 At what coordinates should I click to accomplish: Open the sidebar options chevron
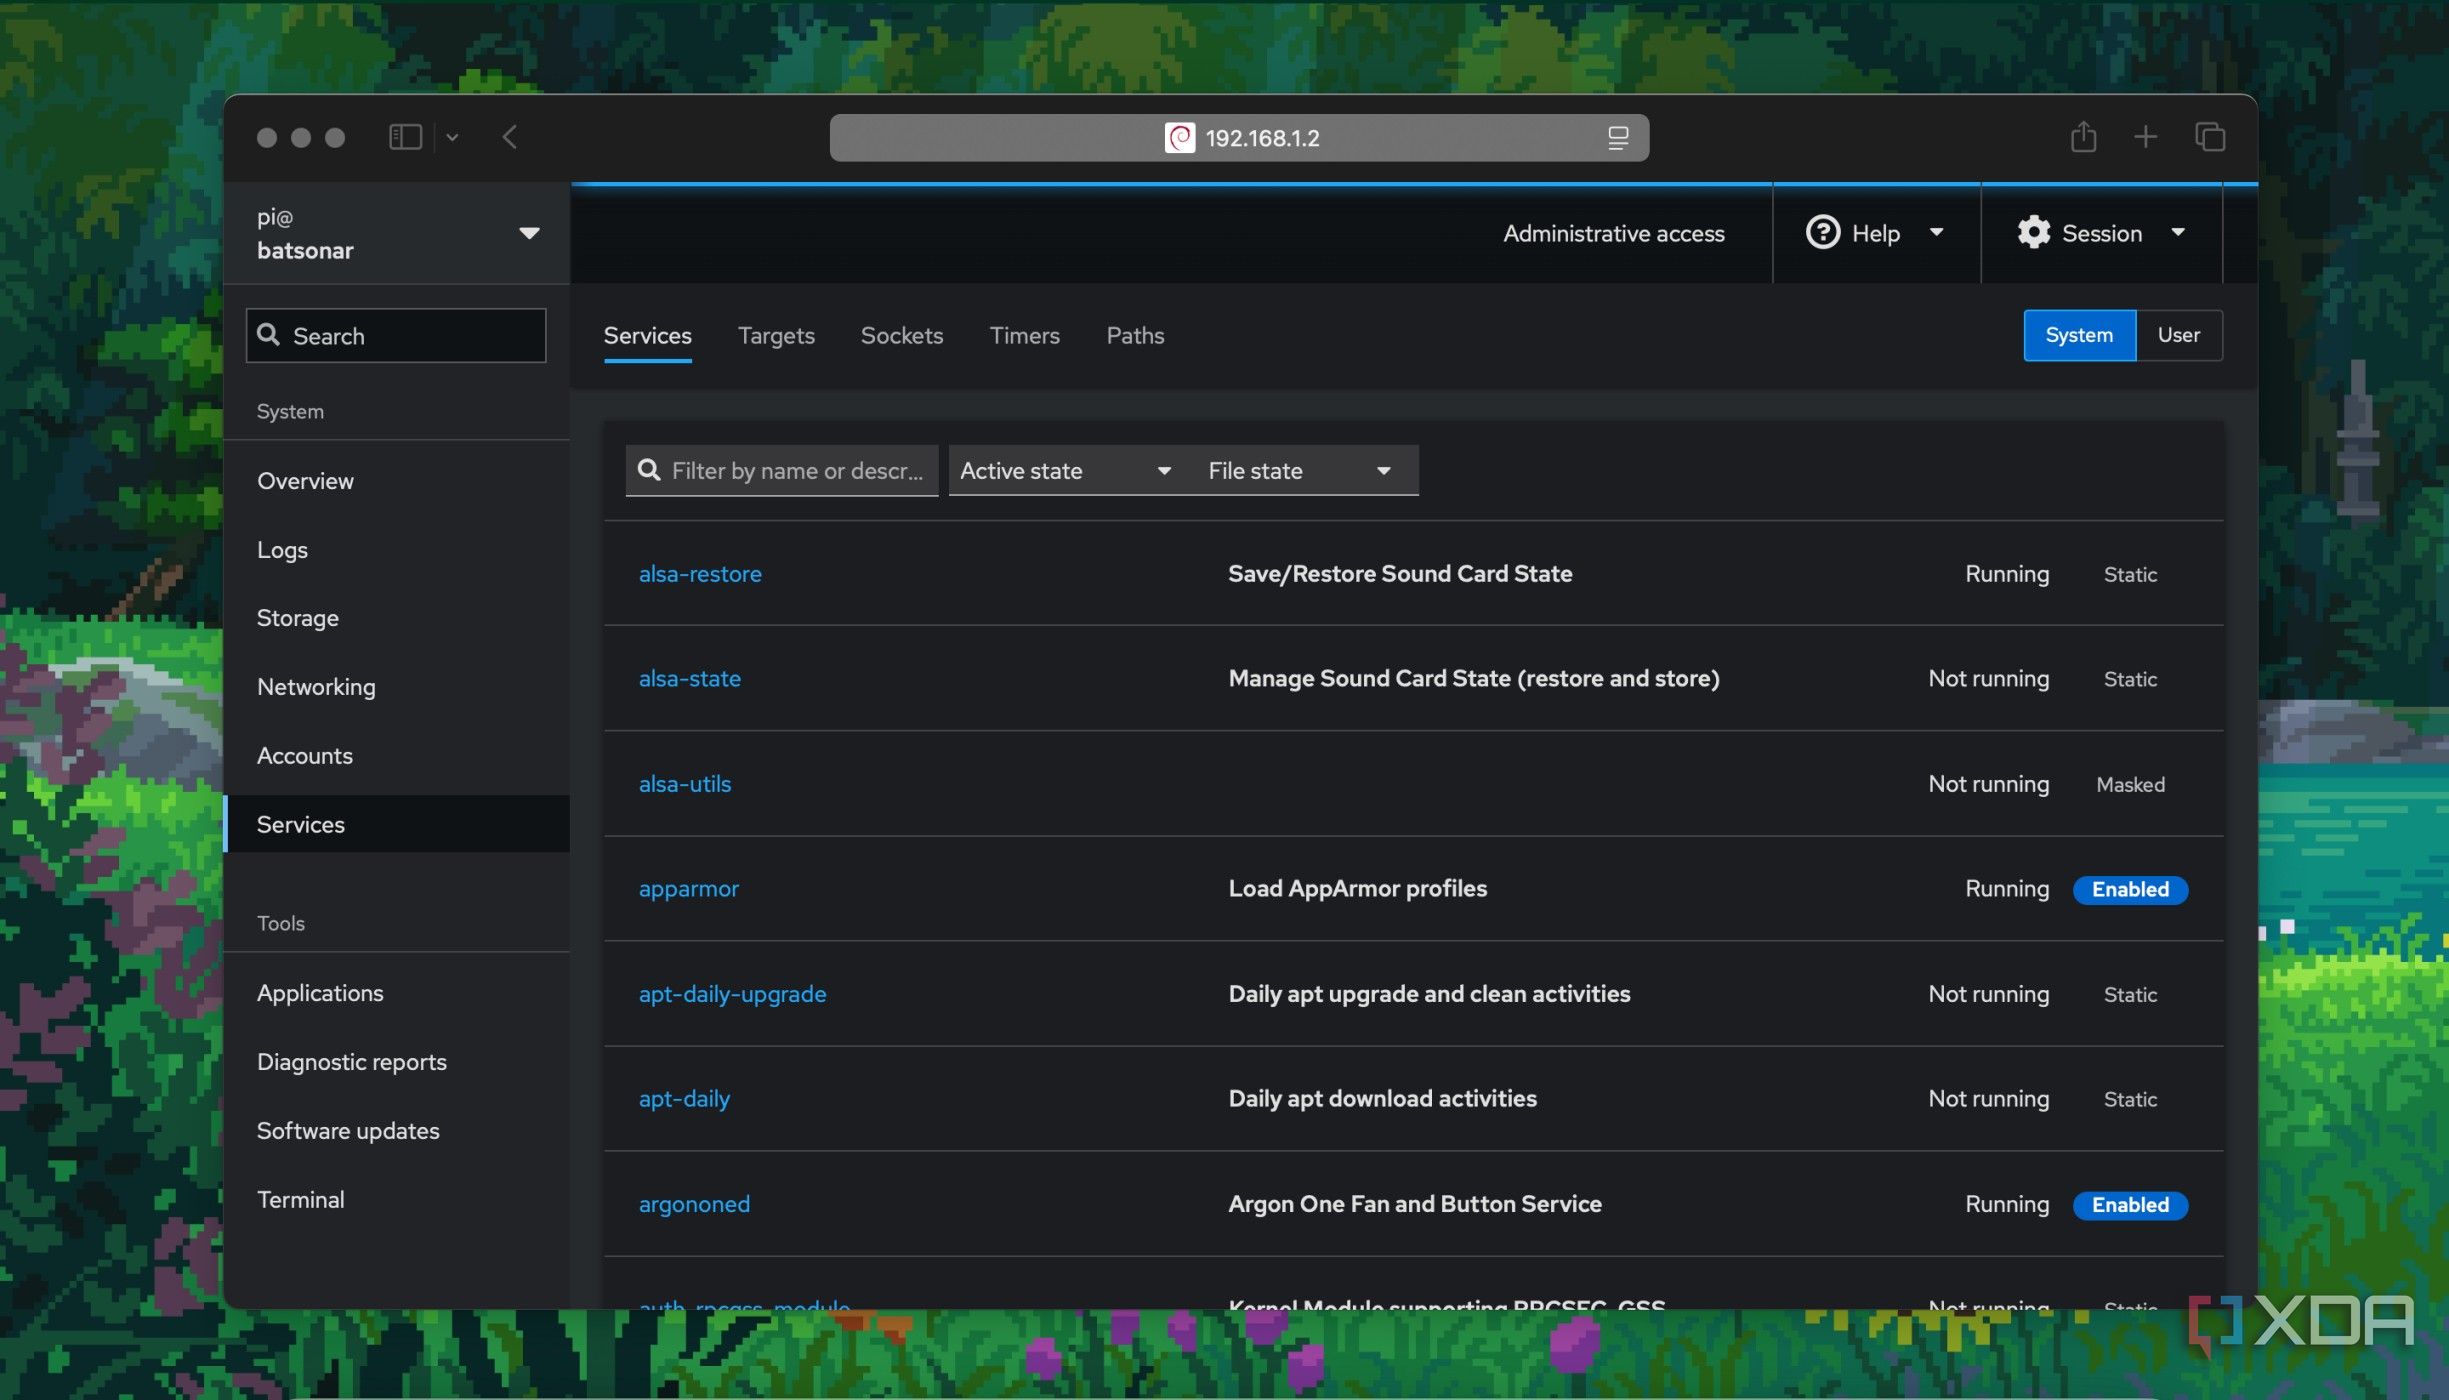(x=452, y=138)
